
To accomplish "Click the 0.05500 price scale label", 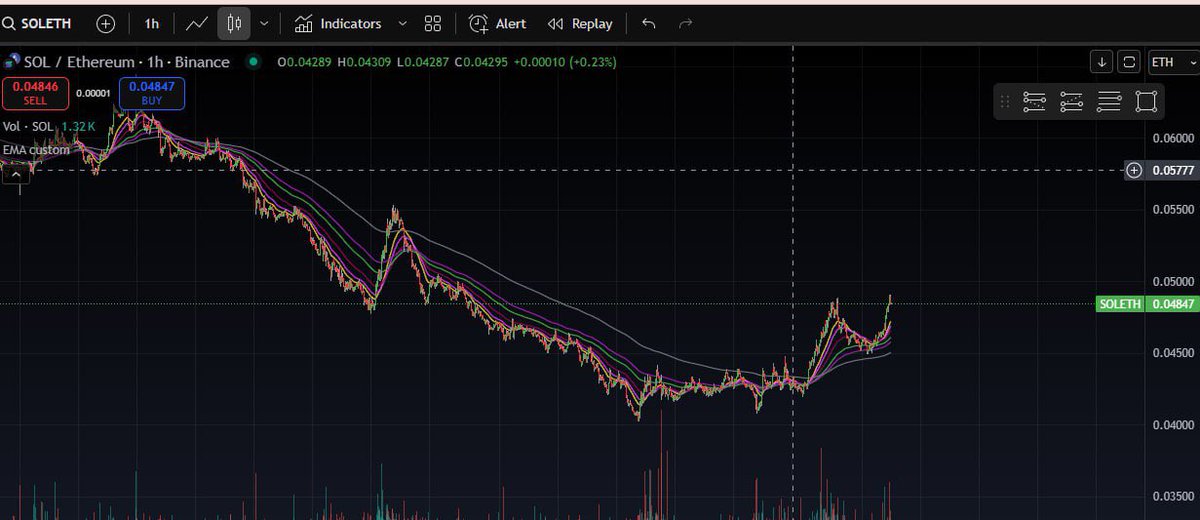I will coord(1172,209).
